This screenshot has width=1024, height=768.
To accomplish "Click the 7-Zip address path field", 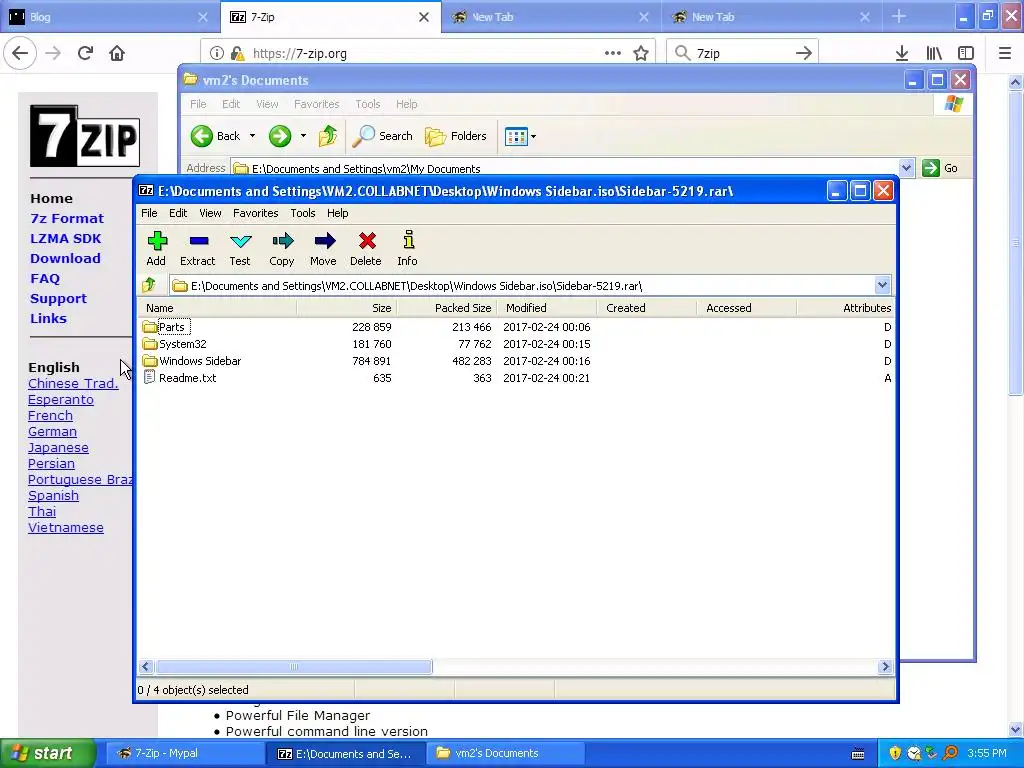I will tap(522, 285).
